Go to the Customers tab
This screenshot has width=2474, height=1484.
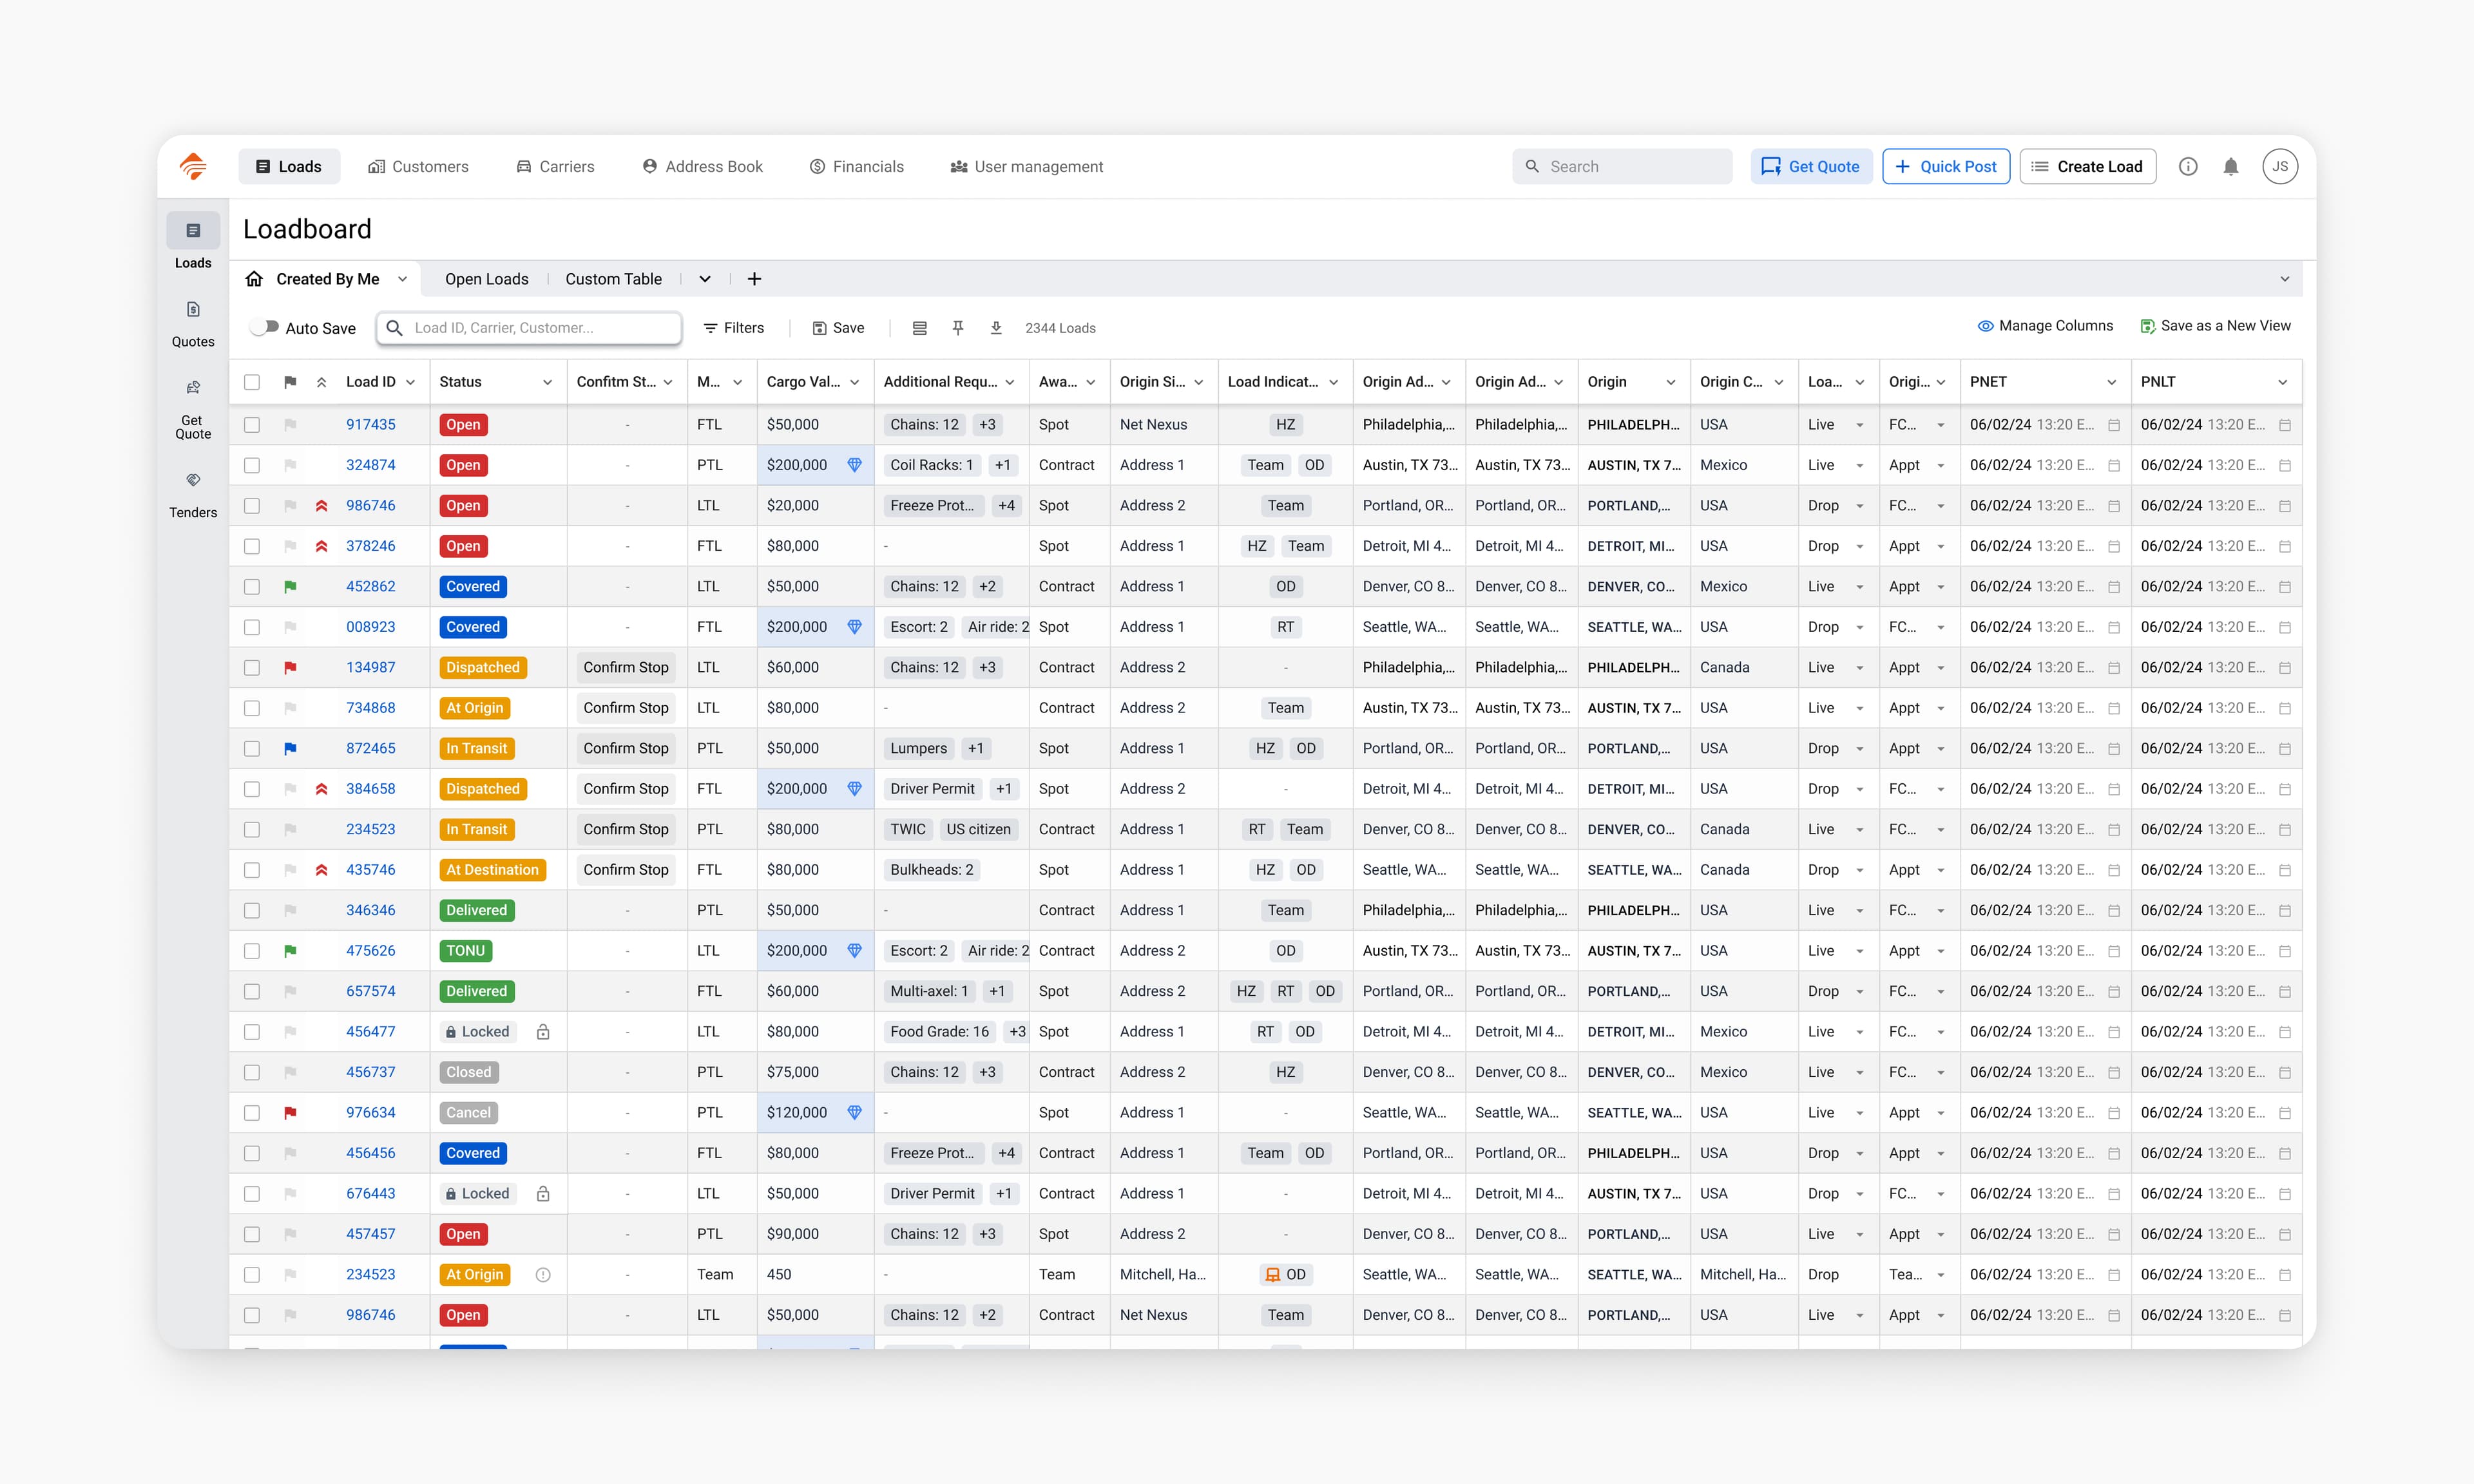(x=419, y=167)
